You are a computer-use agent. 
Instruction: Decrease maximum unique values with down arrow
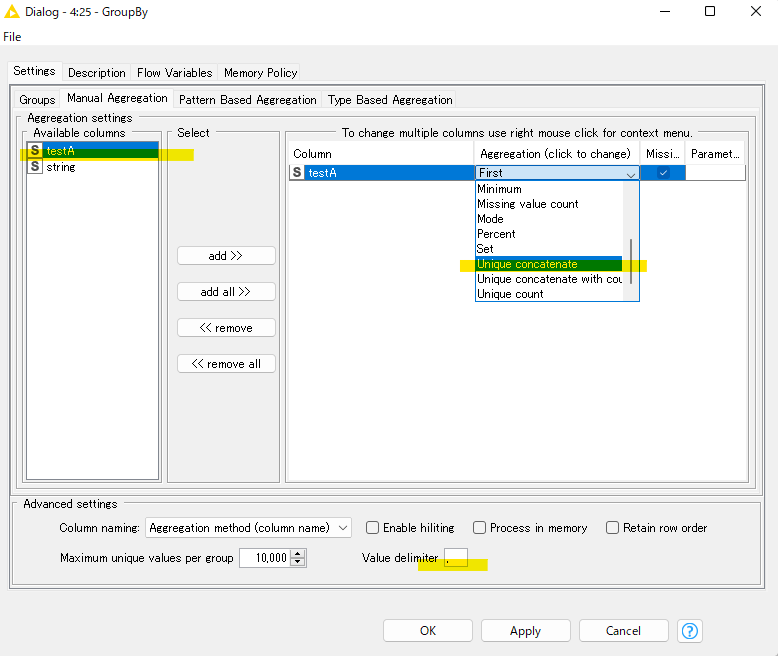[x=298, y=562]
